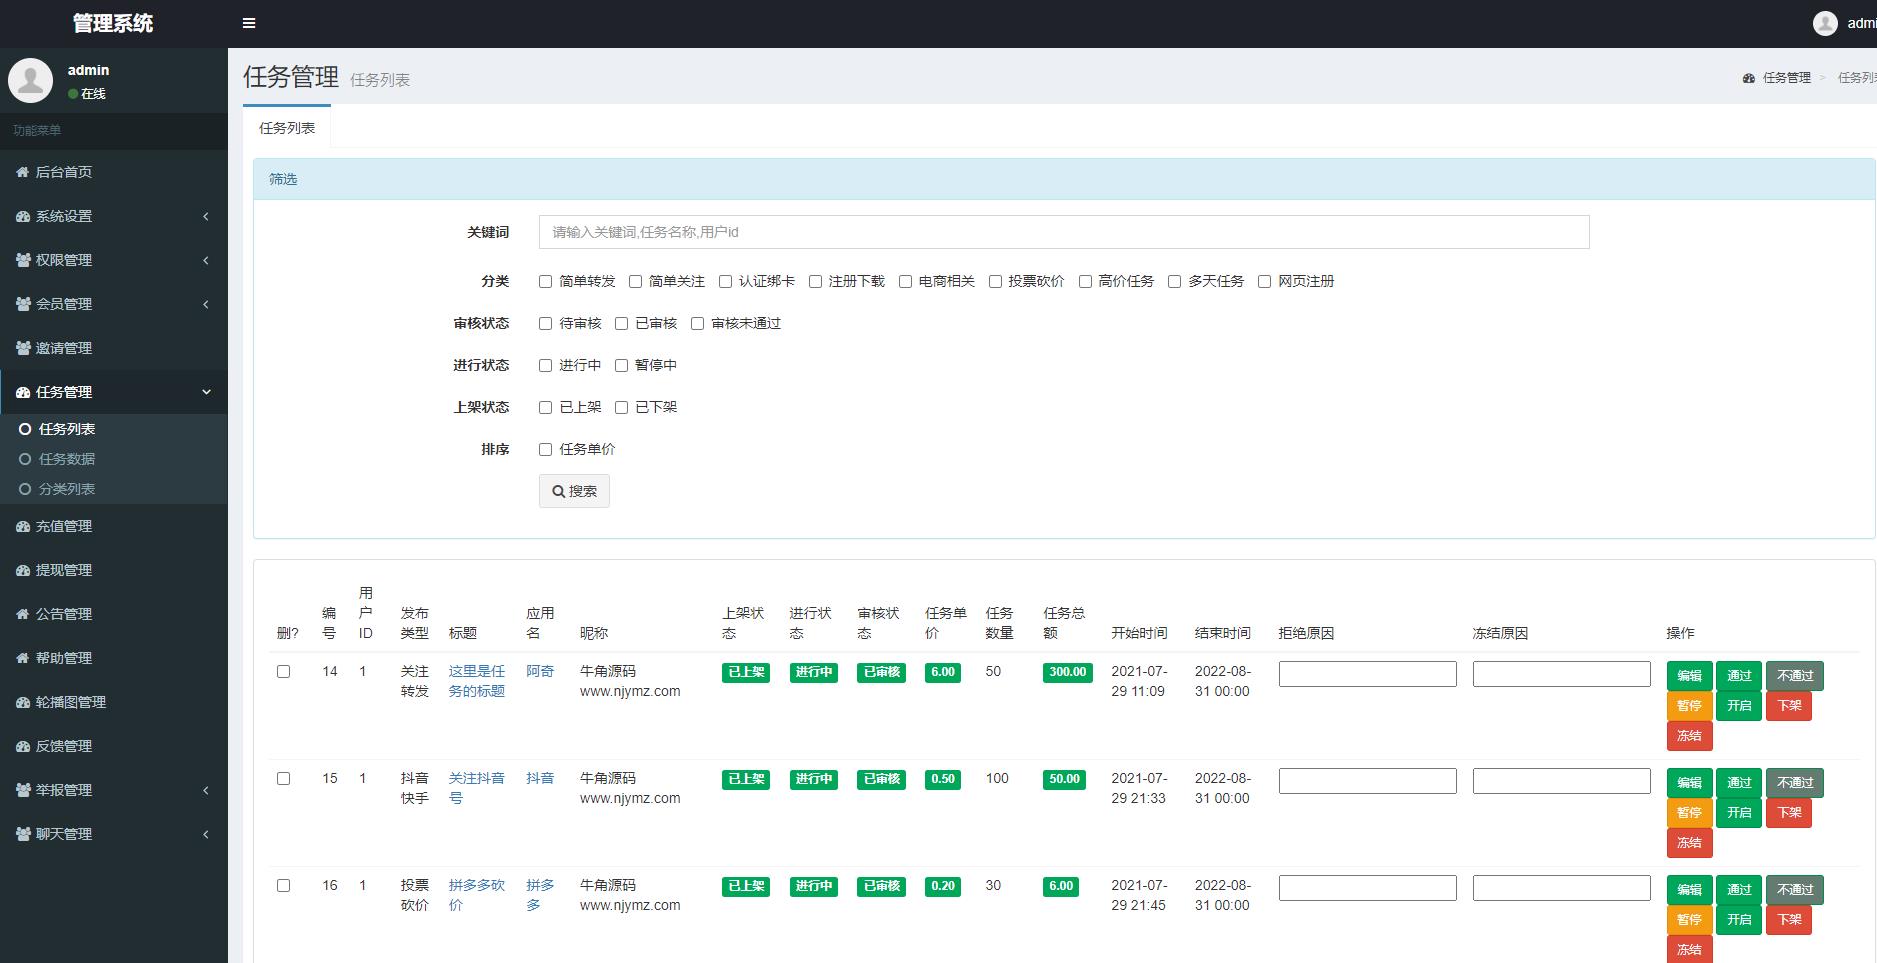Expand the 会员管理 sidebar menu
Viewport: 1877px width, 963px height.
(114, 304)
